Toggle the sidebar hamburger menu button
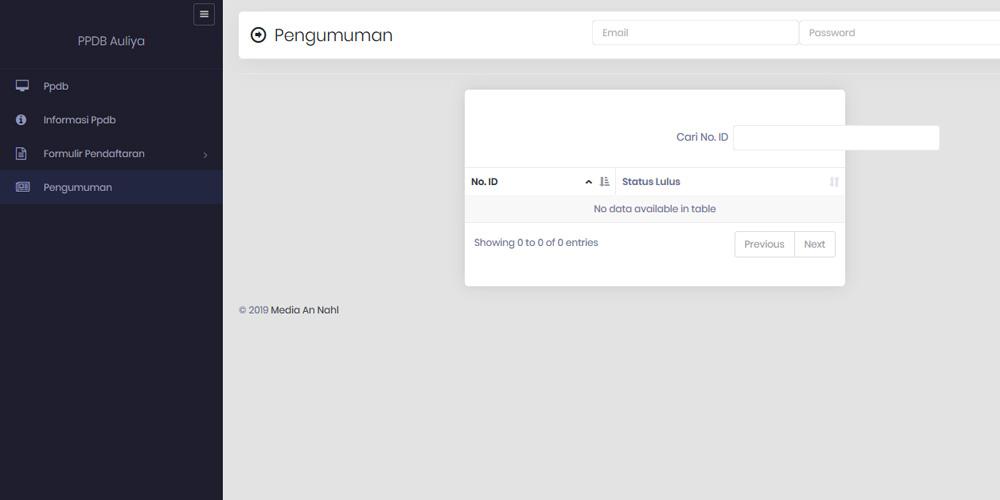The image size is (1000, 500). pyautogui.click(x=204, y=15)
